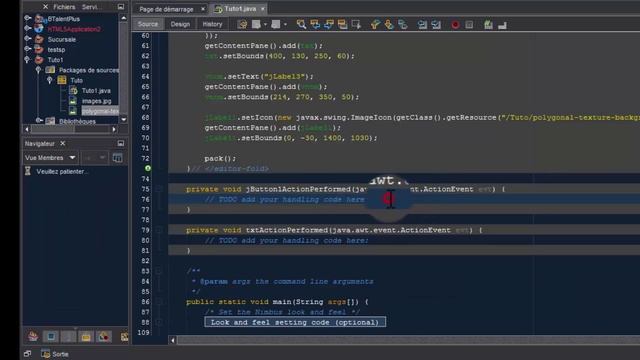Click the yellow icon in bottom-left bar
This screenshot has width=640, height=360.
click(86, 337)
